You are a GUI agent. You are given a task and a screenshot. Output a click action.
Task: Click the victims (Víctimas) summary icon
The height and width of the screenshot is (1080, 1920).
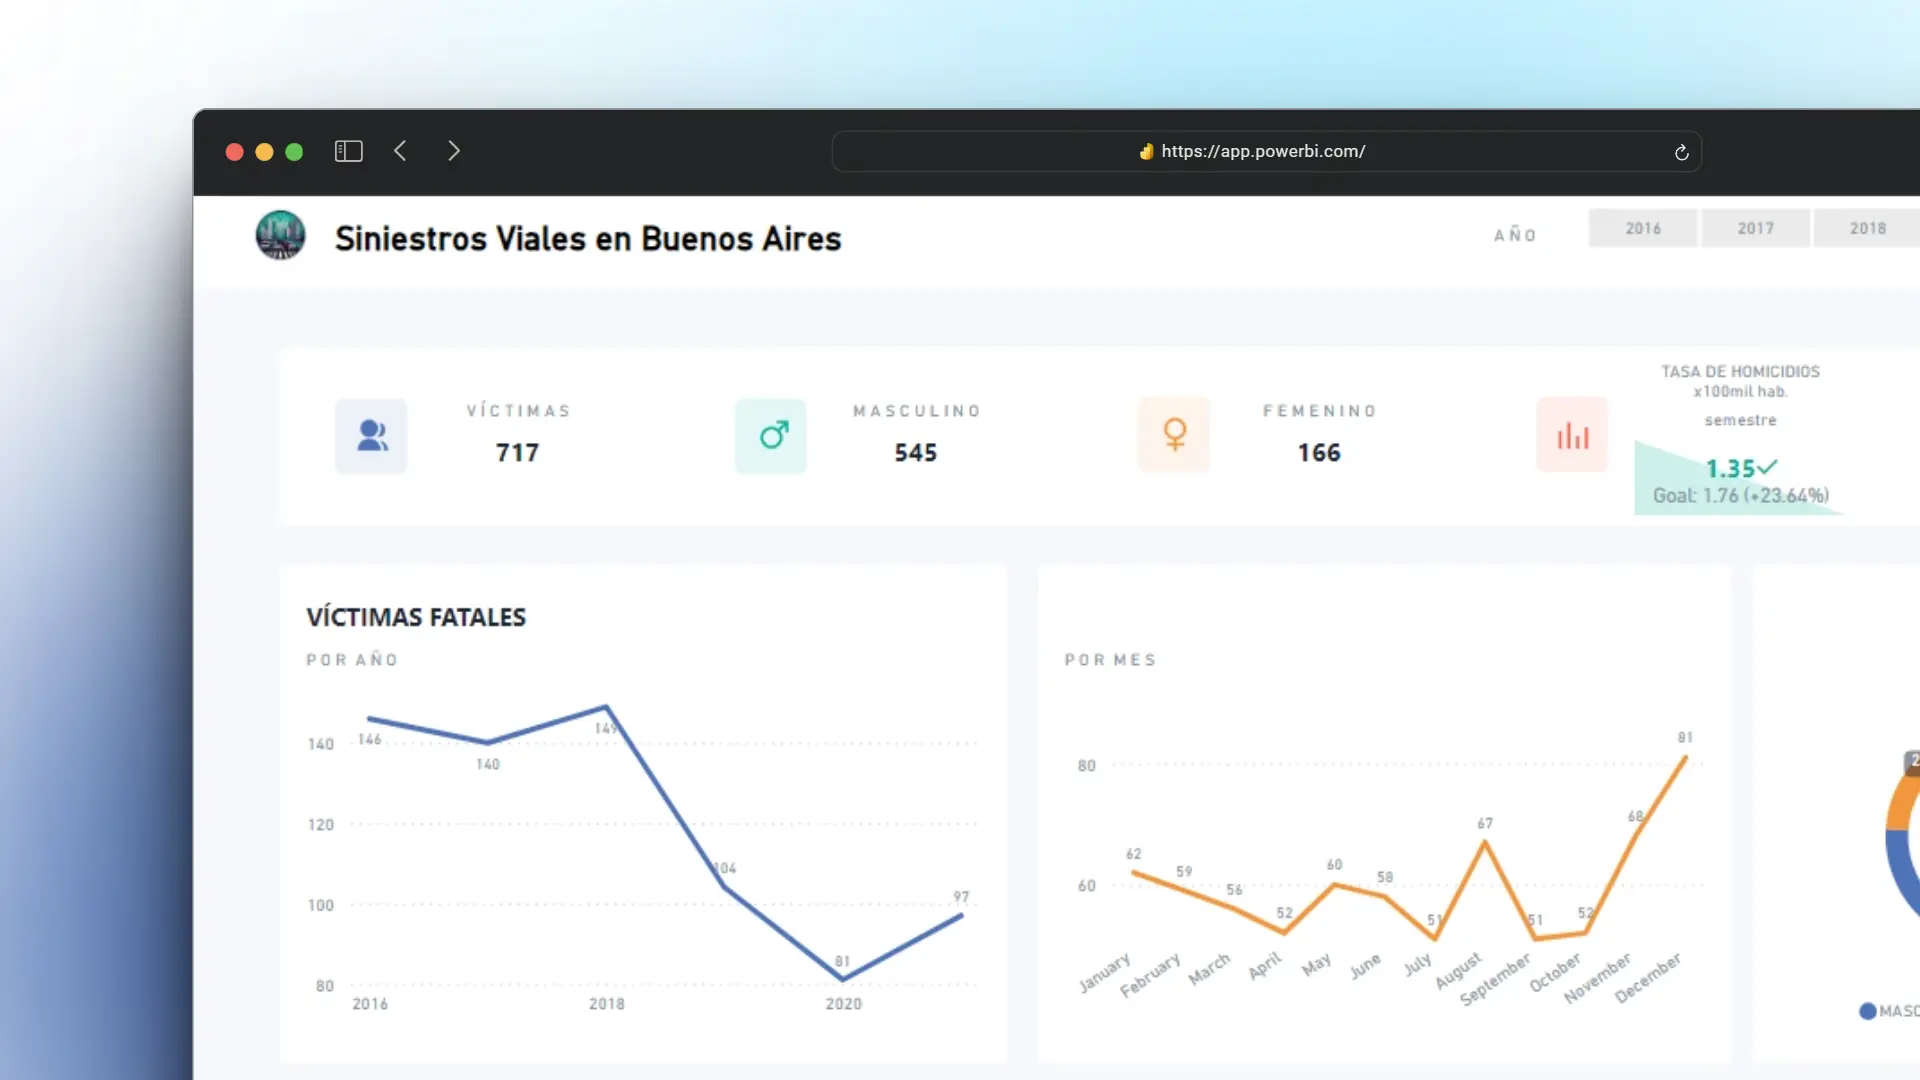point(372,435)
